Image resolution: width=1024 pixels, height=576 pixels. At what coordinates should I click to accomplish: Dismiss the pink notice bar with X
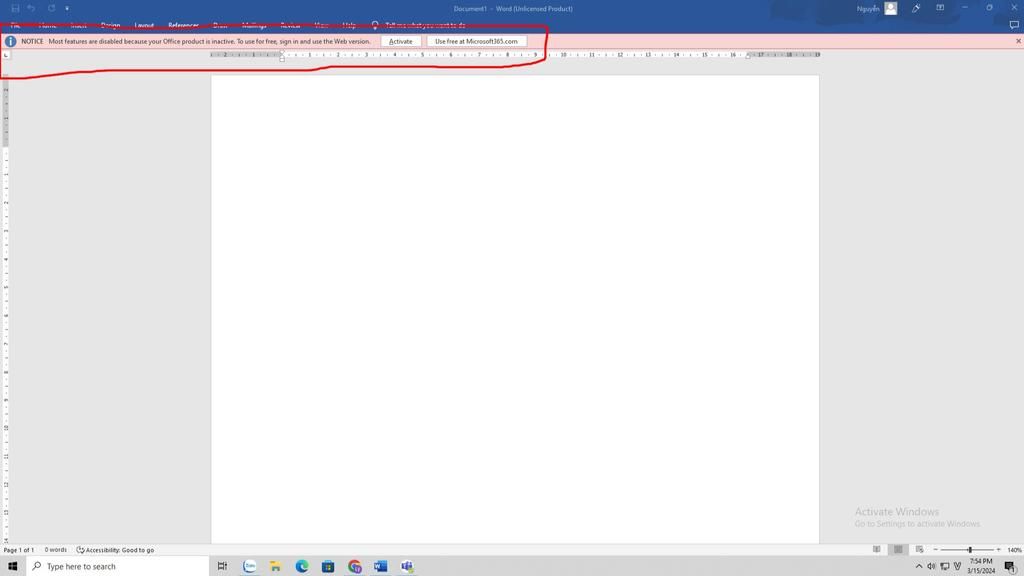[x=1018, y=41]
